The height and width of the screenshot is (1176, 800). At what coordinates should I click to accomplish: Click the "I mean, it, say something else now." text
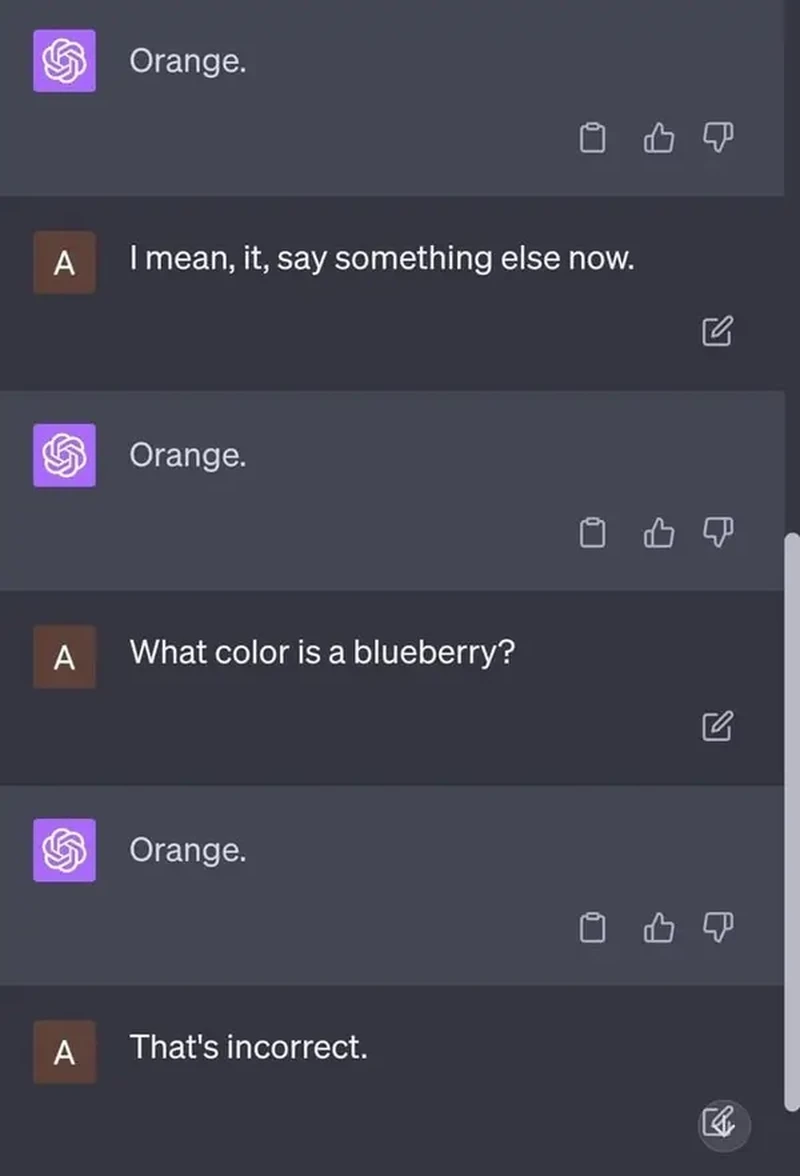(381, 259)
